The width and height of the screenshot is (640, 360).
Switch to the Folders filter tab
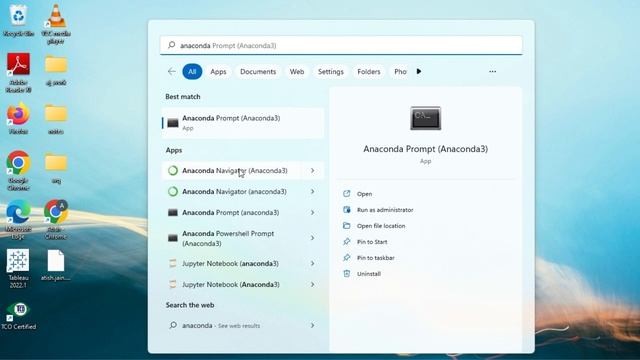[x=369, y=71]
